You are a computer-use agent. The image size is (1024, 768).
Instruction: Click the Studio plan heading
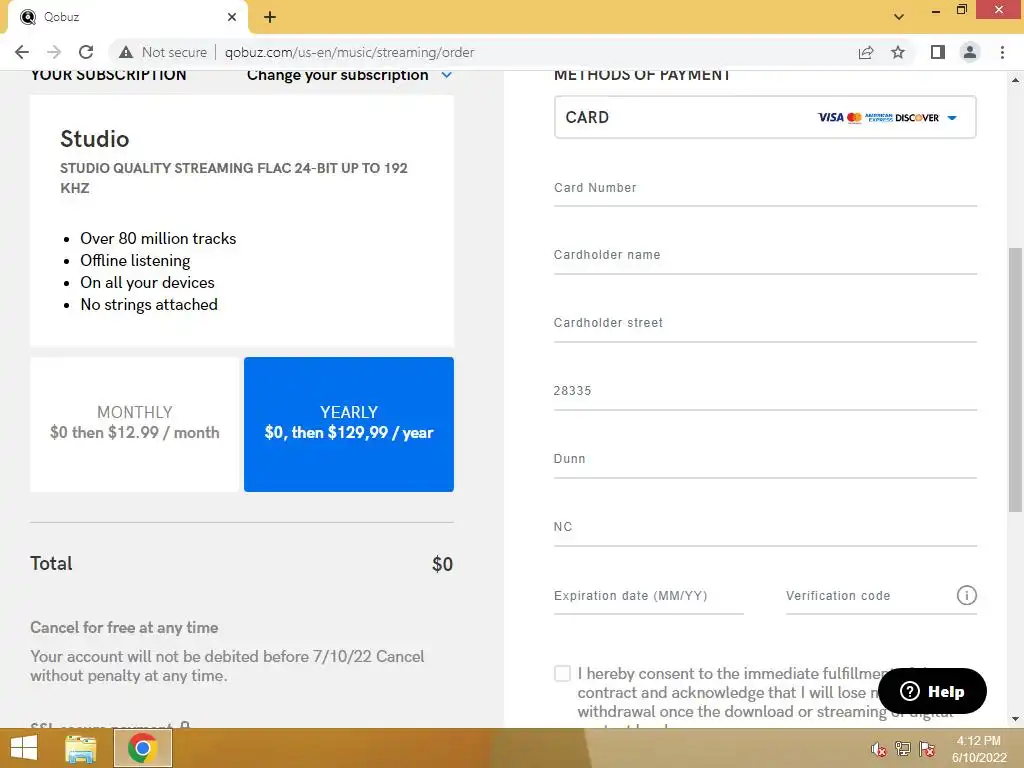pos(95,139)
